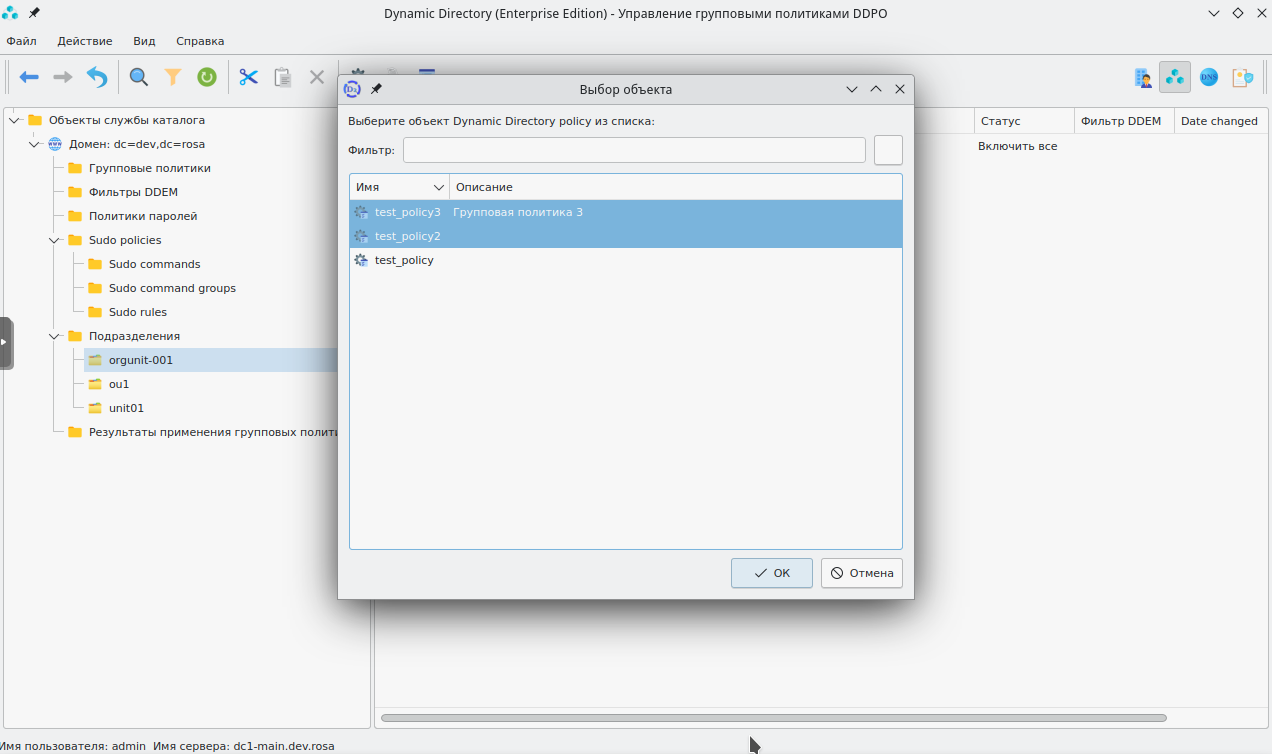Collapse the Домен: dc=dev,dc=rosa node
Viewport: 1272px width, 754px height.
pyautogui.click(x=34, y=144)
